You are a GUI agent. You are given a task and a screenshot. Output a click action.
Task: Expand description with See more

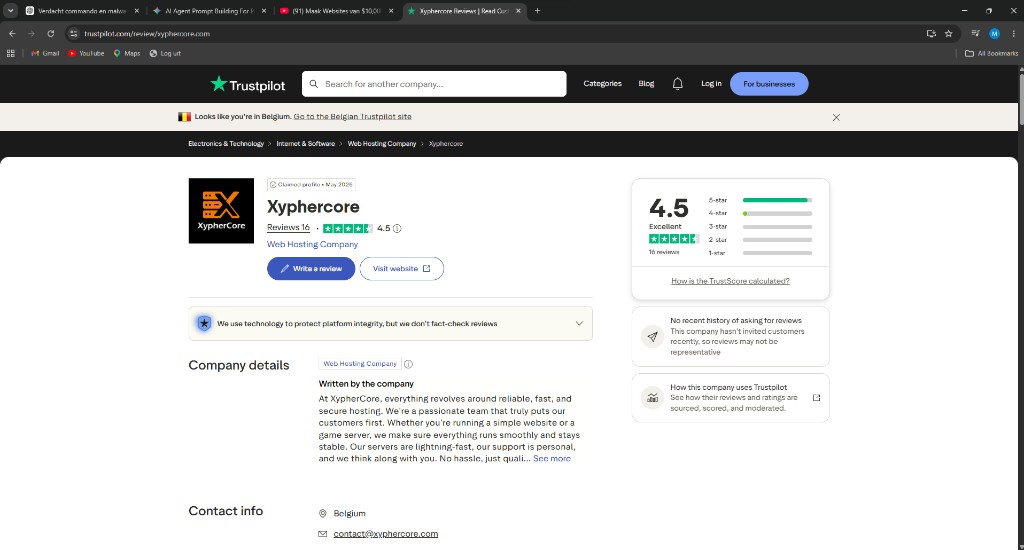coord(552,459)
